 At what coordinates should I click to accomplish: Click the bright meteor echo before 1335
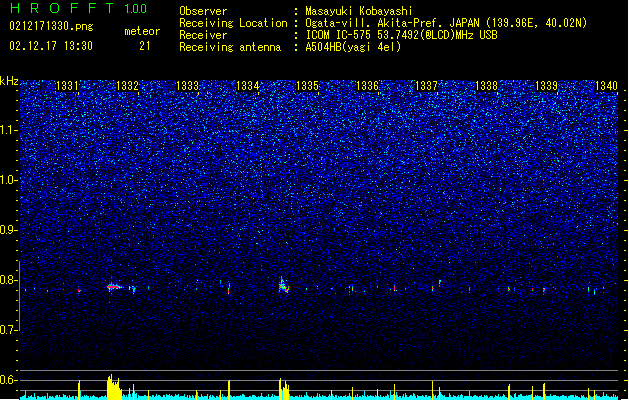[284, 285]
